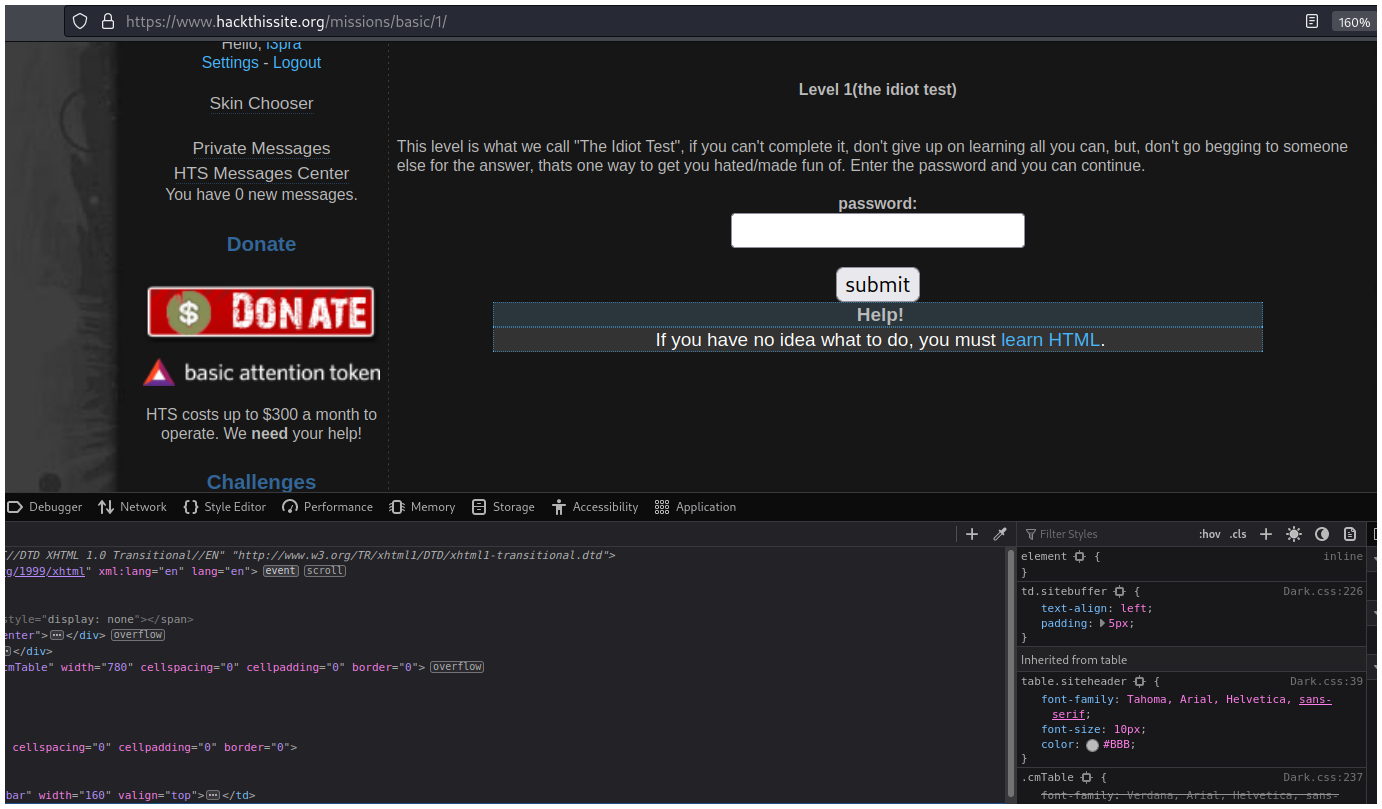Open the Network devtools tab
The image size is (1382, 809).
(133, 507)
